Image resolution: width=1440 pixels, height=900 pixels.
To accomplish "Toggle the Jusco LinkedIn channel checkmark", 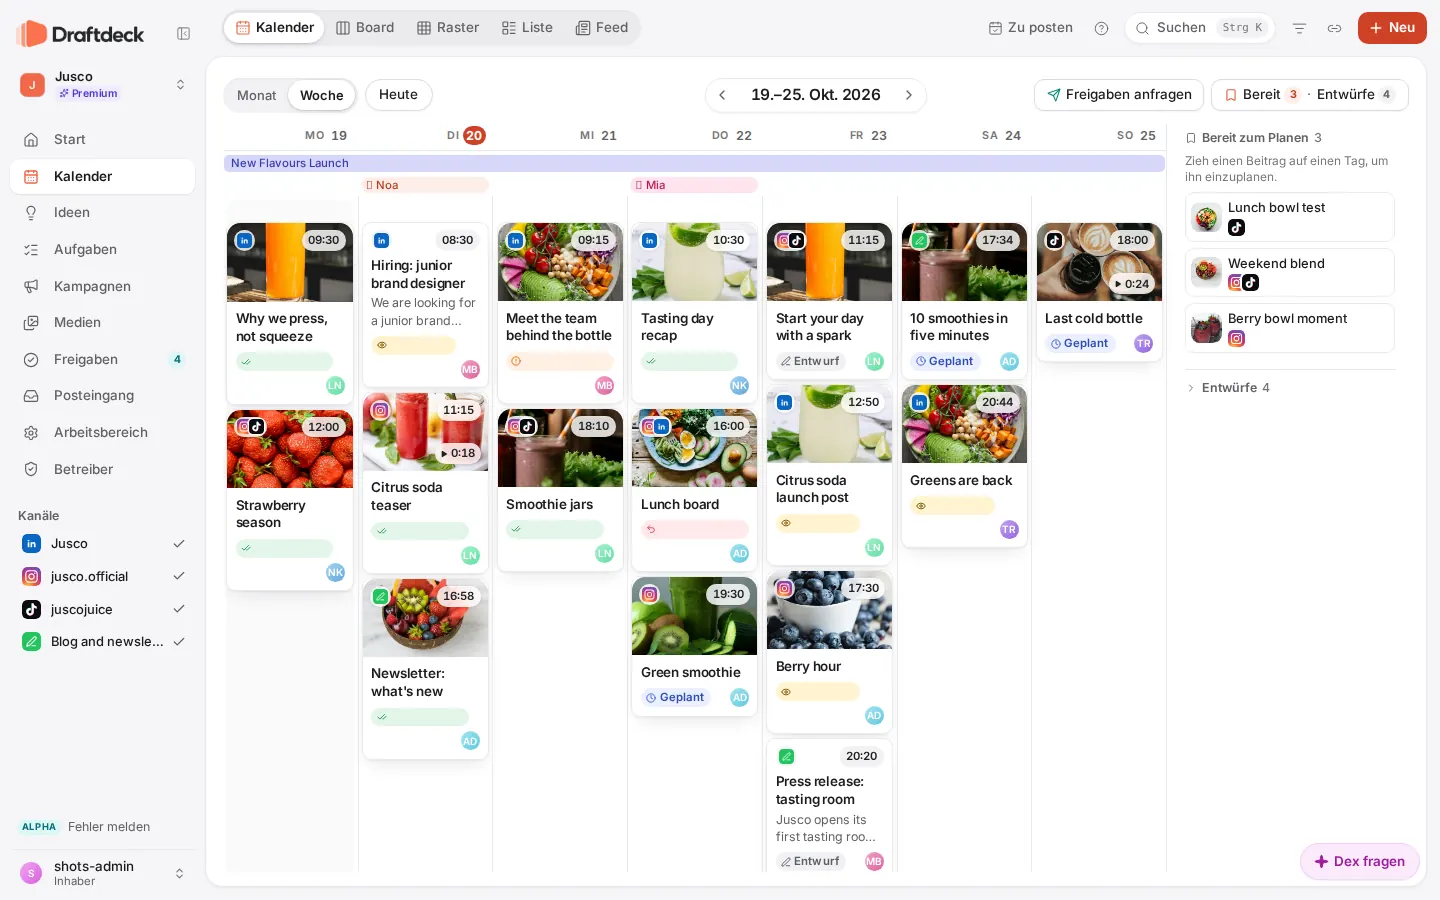I will coord(179,544).
